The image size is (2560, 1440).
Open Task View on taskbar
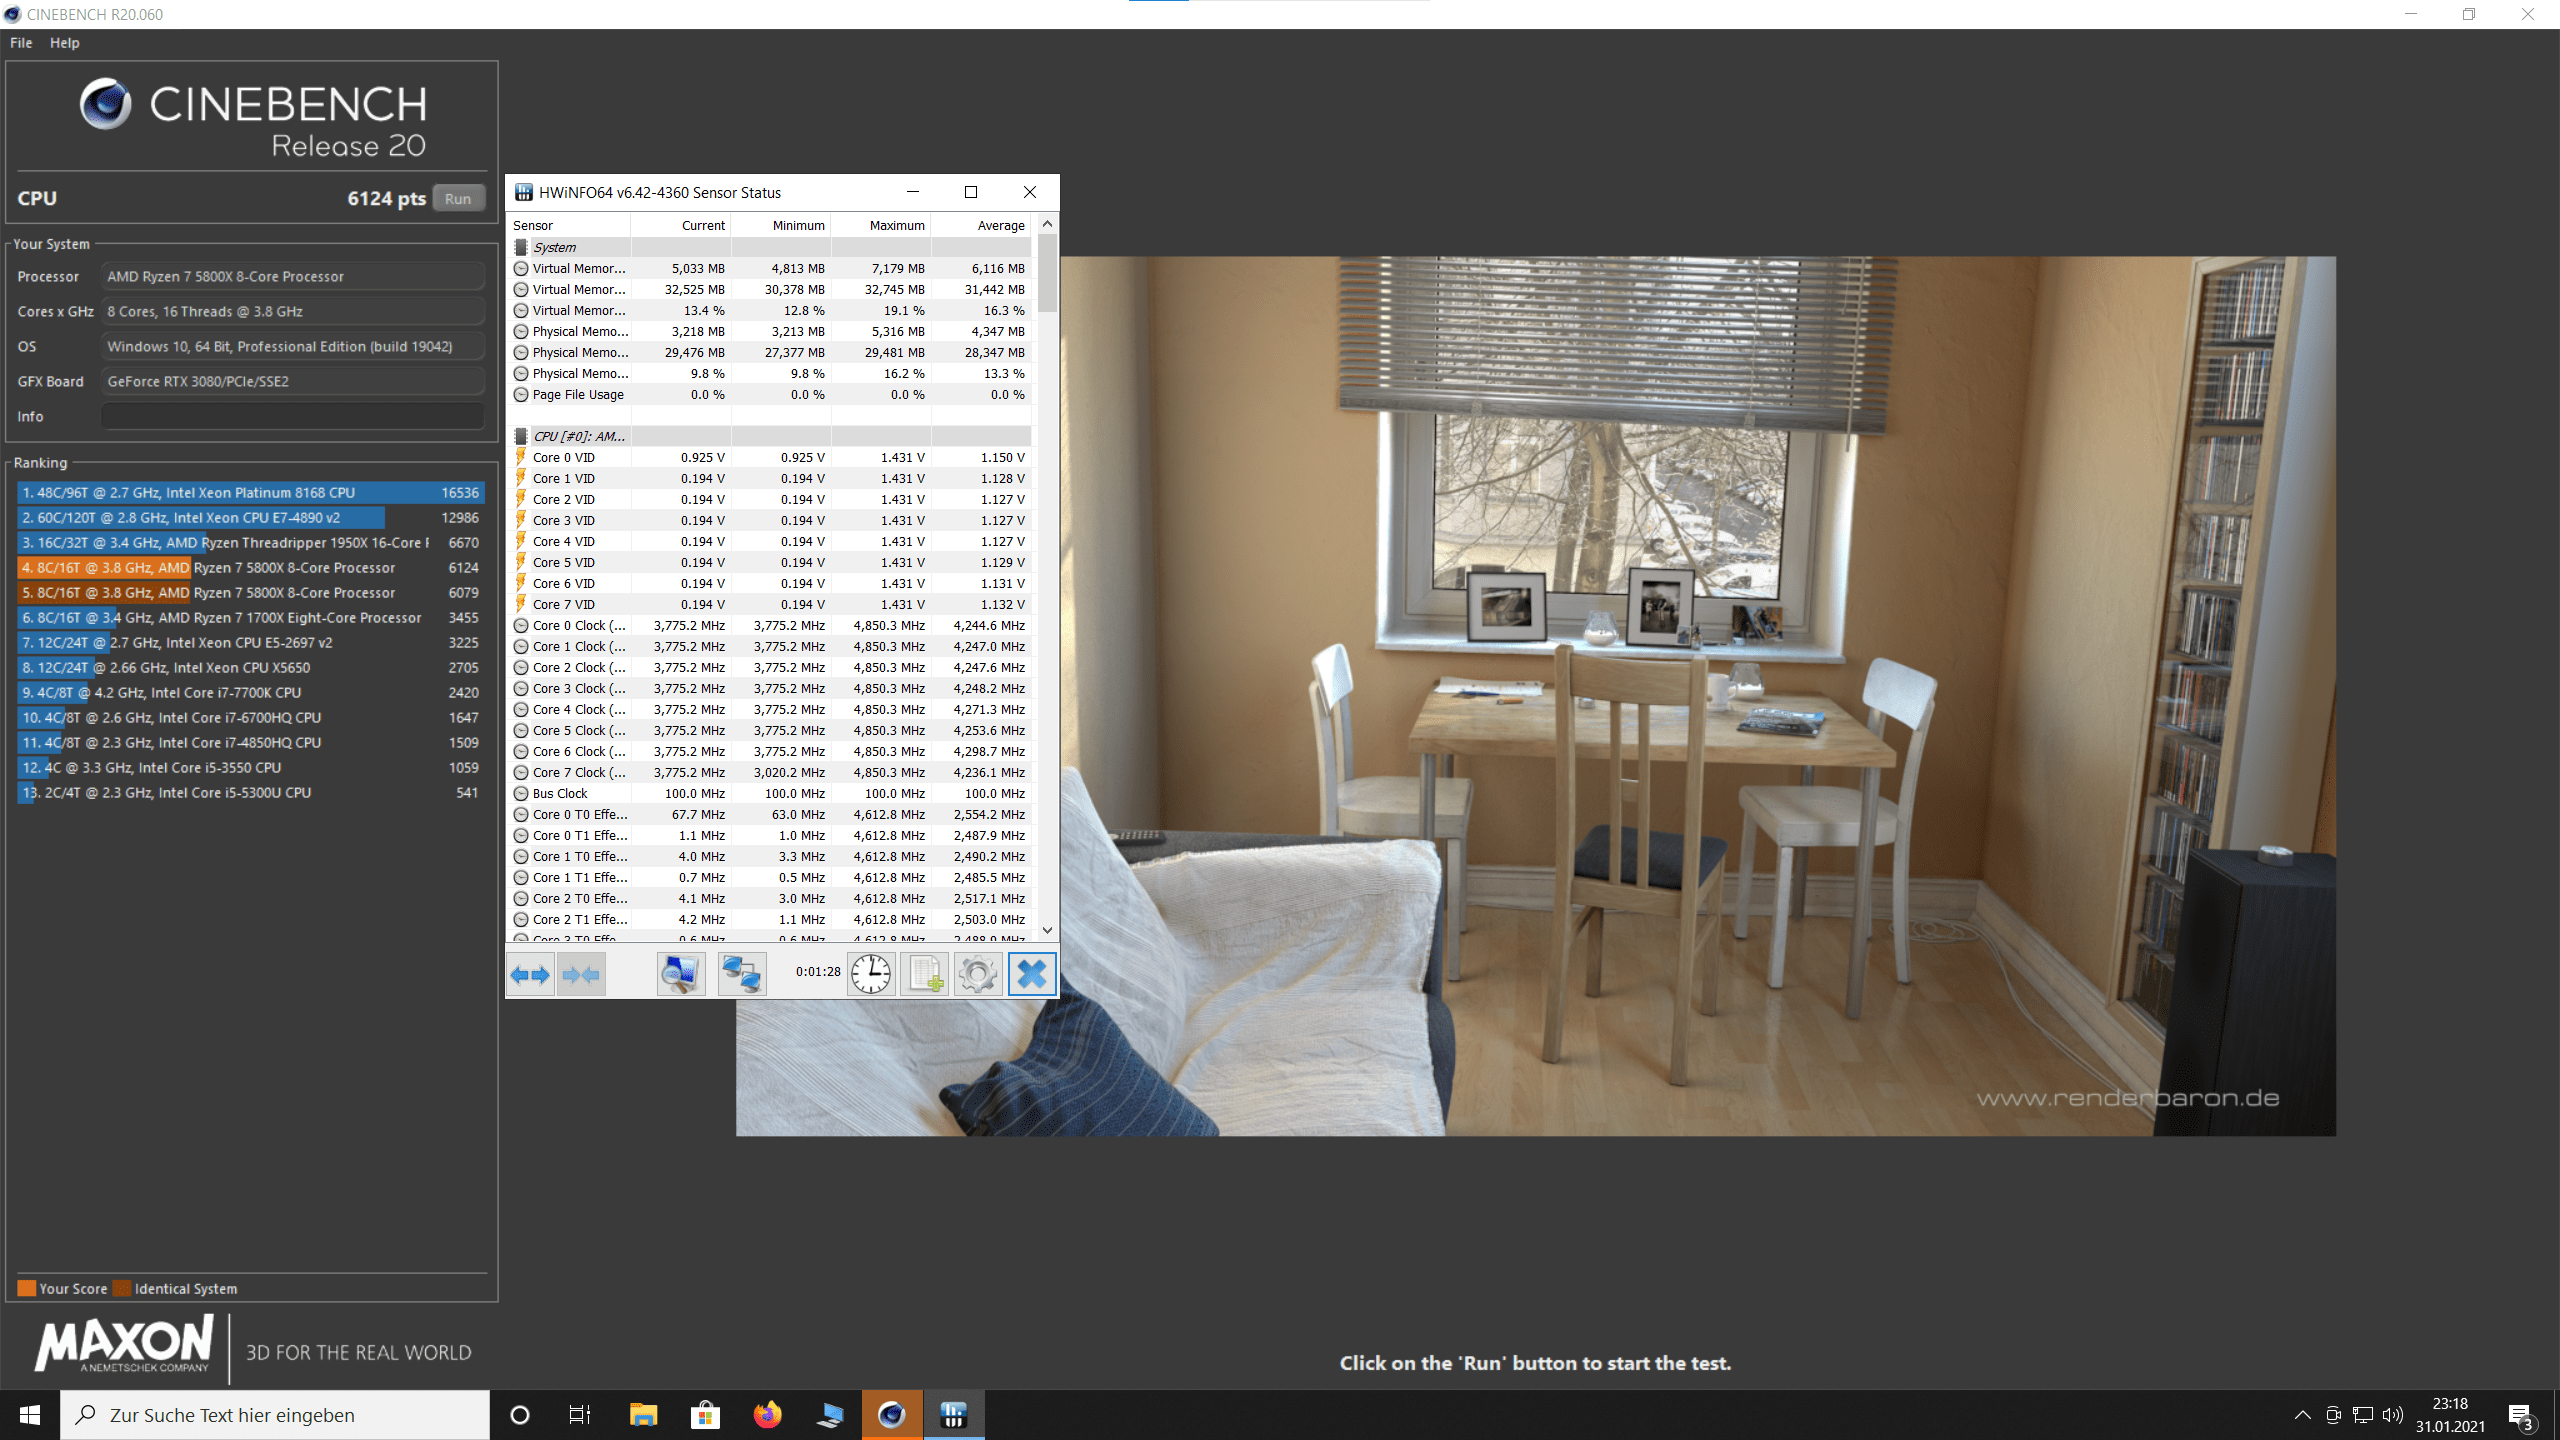click(x=580, y=1415)
